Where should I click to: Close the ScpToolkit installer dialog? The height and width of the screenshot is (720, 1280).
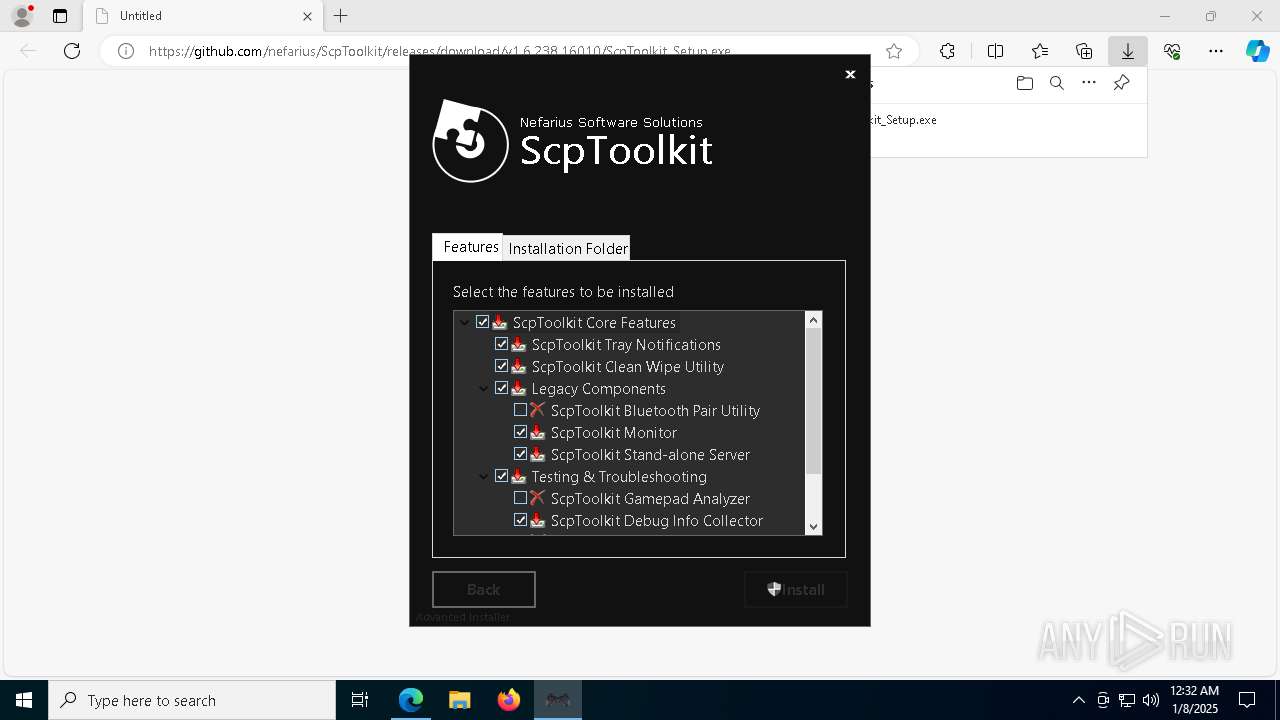click(x=850, y=74)
